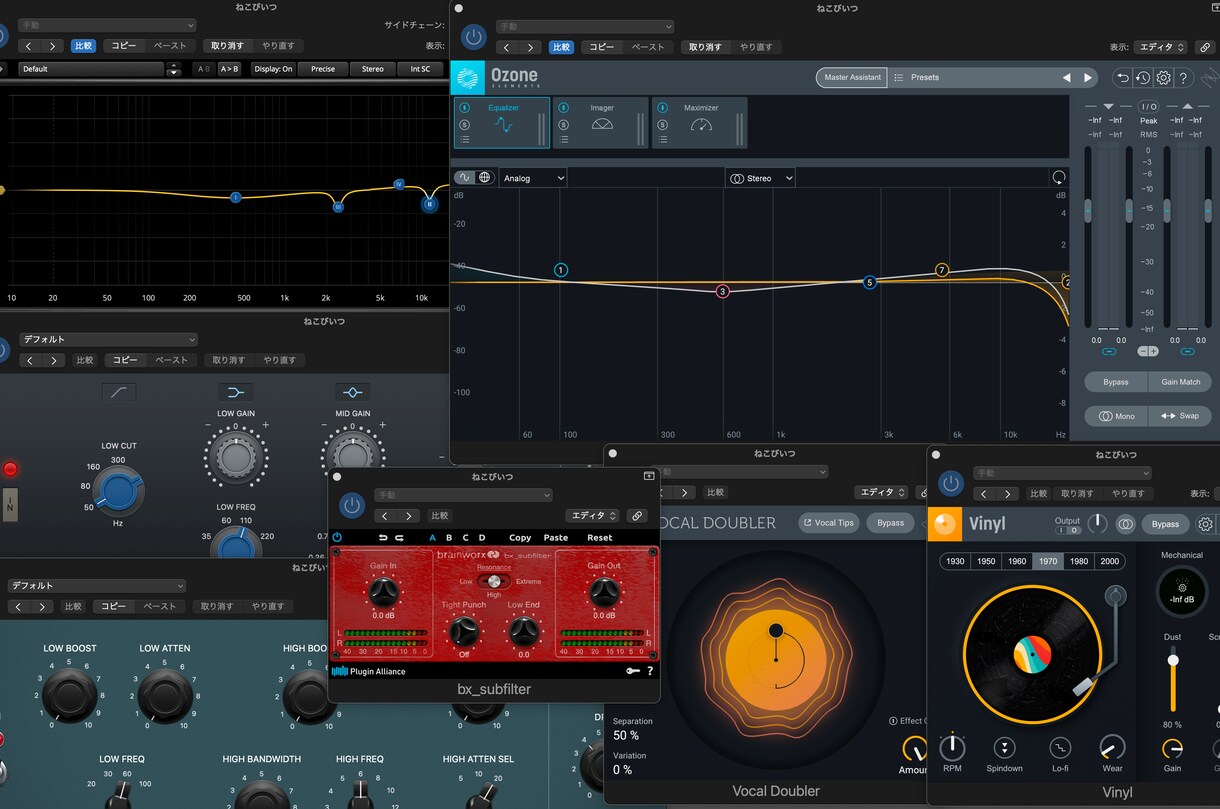The image size is (1220, 809).
Task: Open Ozone undo history clock icon
Action: click(x=1143, y=77)
